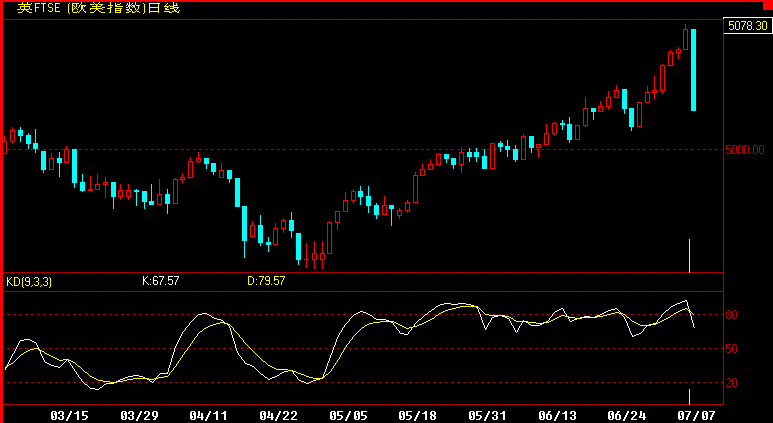Image resolution: width=773 pixels, height=423 pixels.
Task: Click the 06/24 date label
Action: [627, 416]
